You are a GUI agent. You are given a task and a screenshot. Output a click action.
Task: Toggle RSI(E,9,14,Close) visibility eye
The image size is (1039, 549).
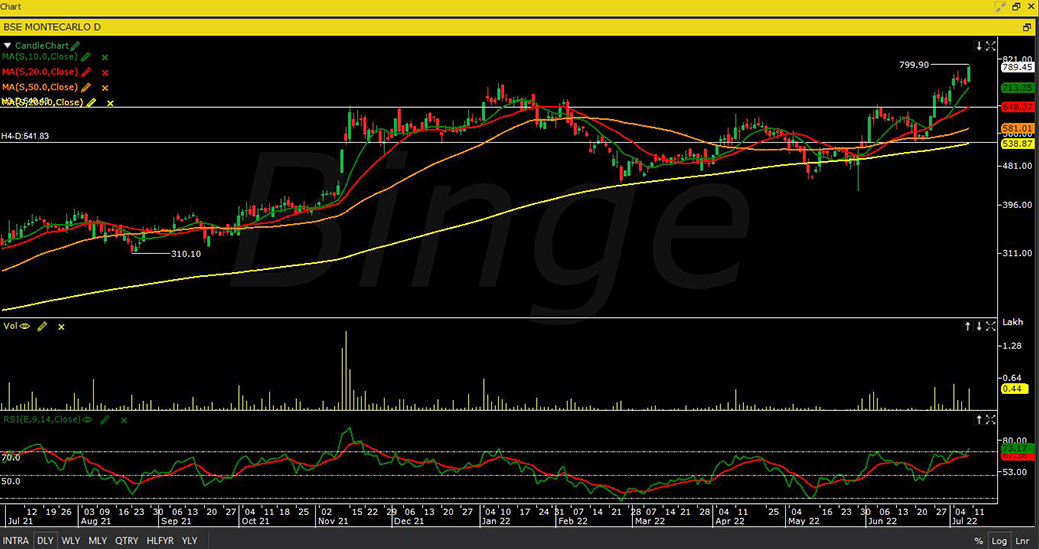pos(87,419)
